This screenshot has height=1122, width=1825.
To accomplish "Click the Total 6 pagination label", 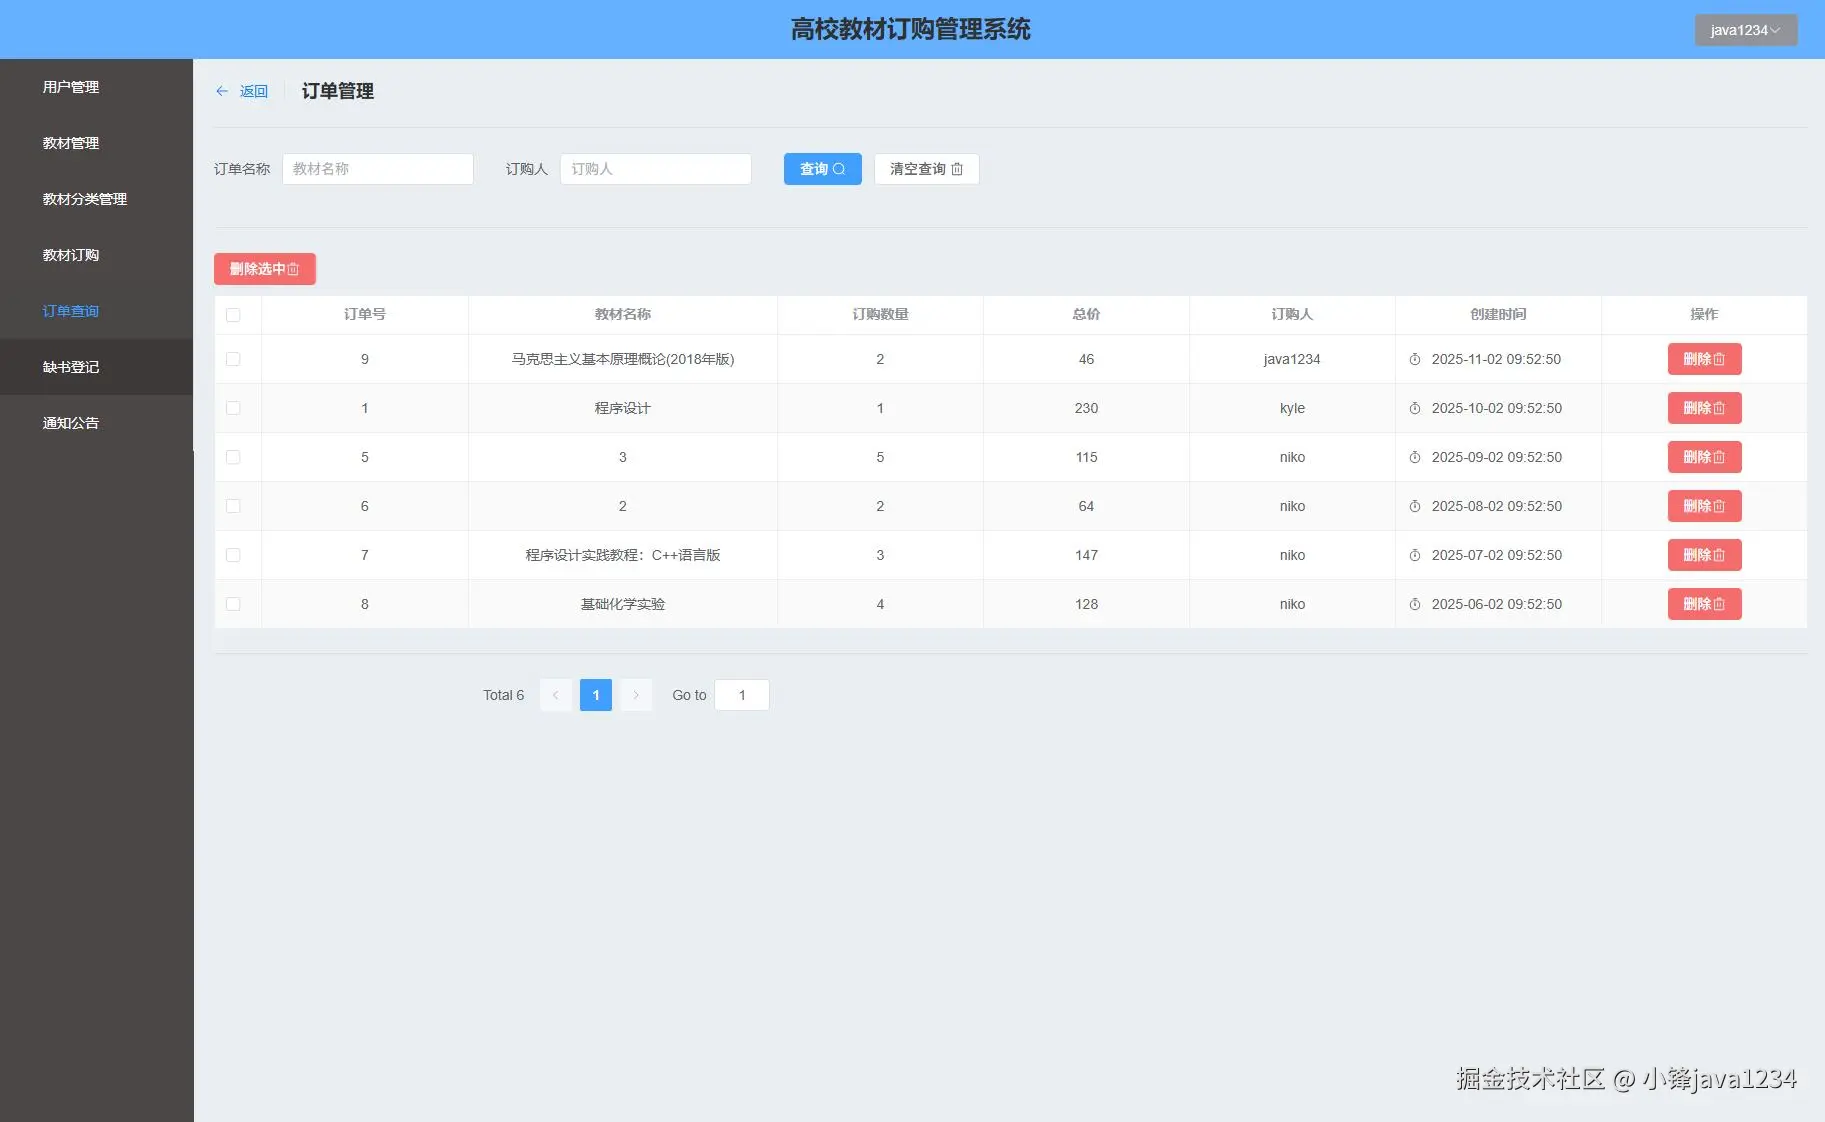I will point(503,695).
